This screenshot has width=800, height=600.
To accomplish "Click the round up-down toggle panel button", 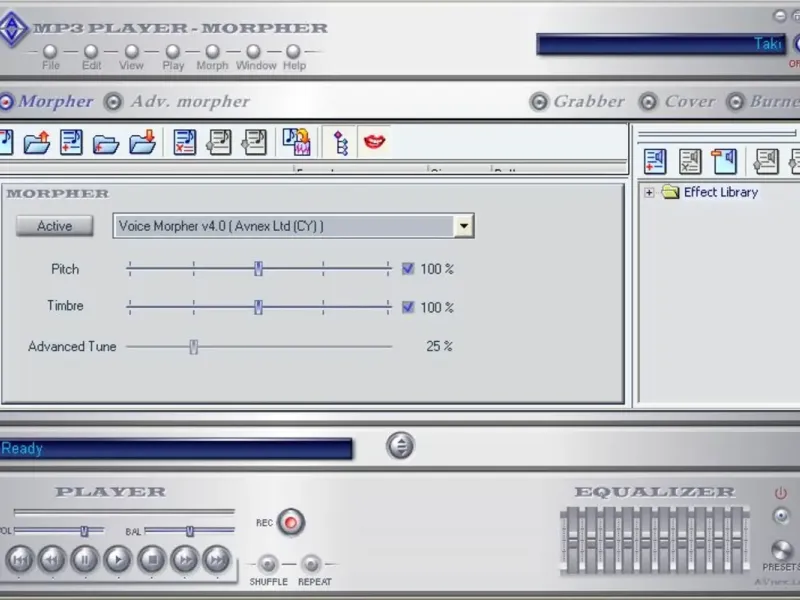I will (400, 446).
